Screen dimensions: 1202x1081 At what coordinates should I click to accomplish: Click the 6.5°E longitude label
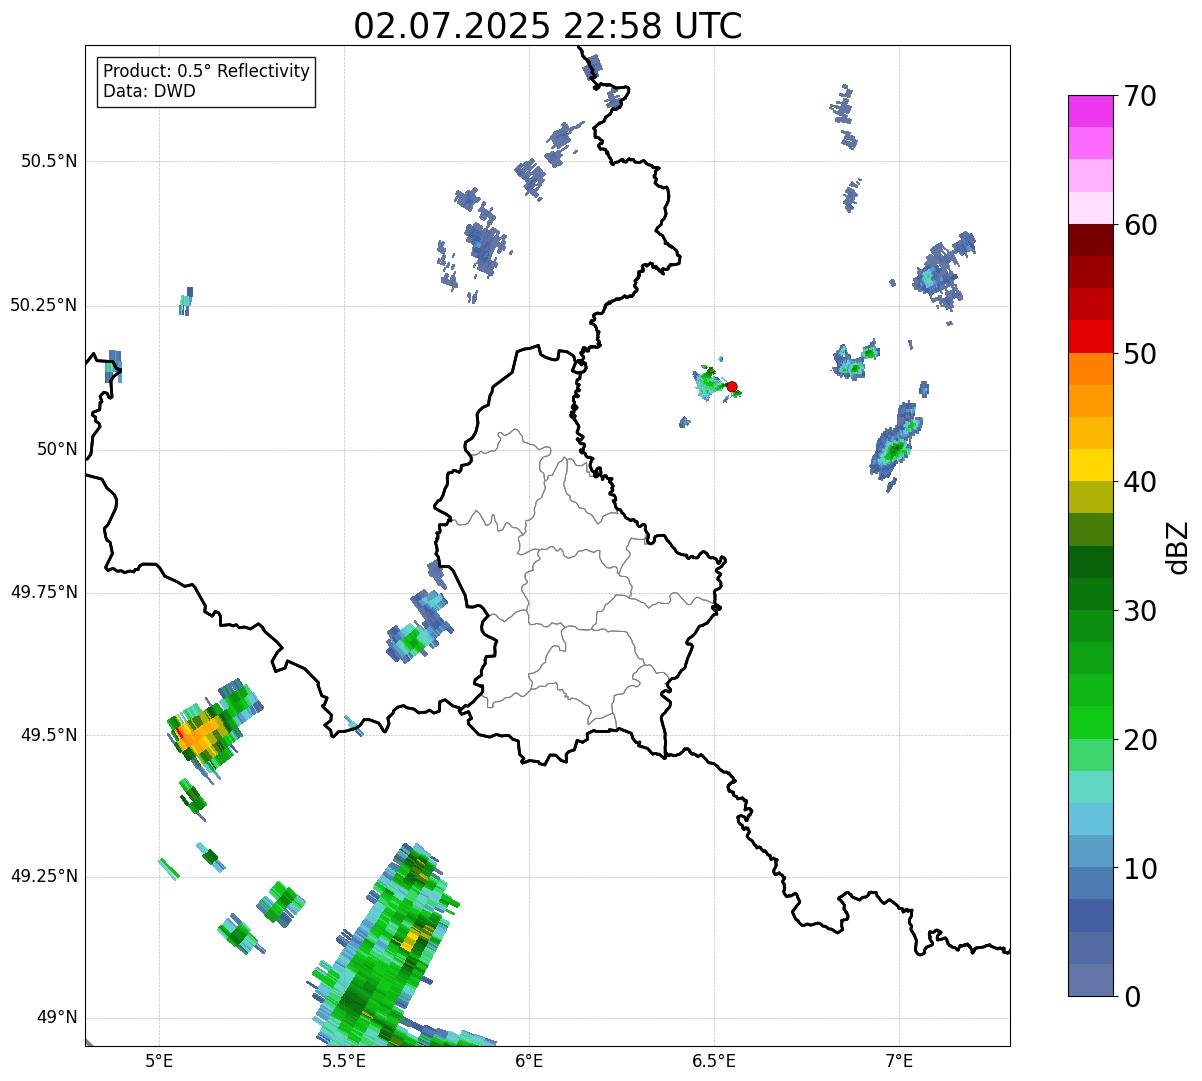pos(714,1060)
